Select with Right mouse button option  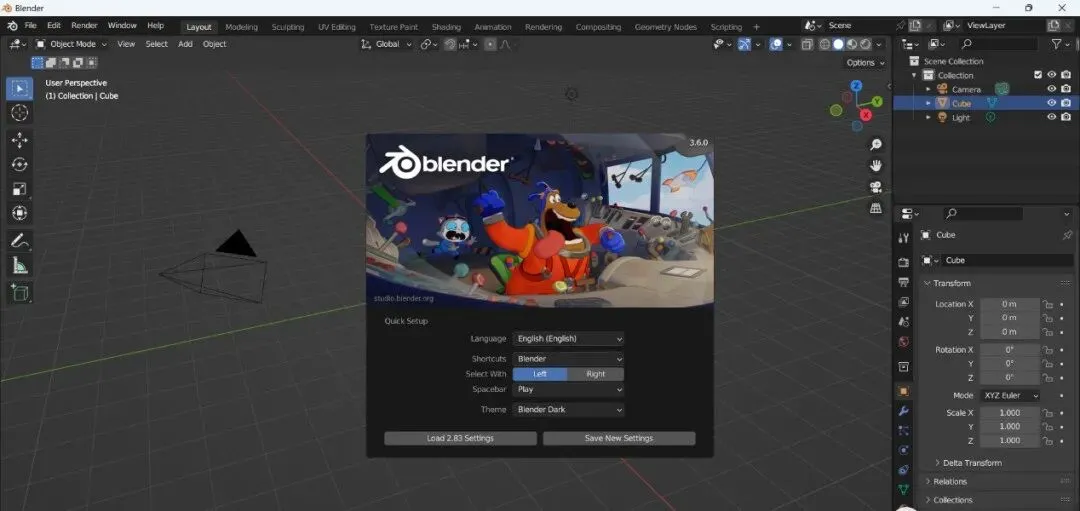pos(596,374)
